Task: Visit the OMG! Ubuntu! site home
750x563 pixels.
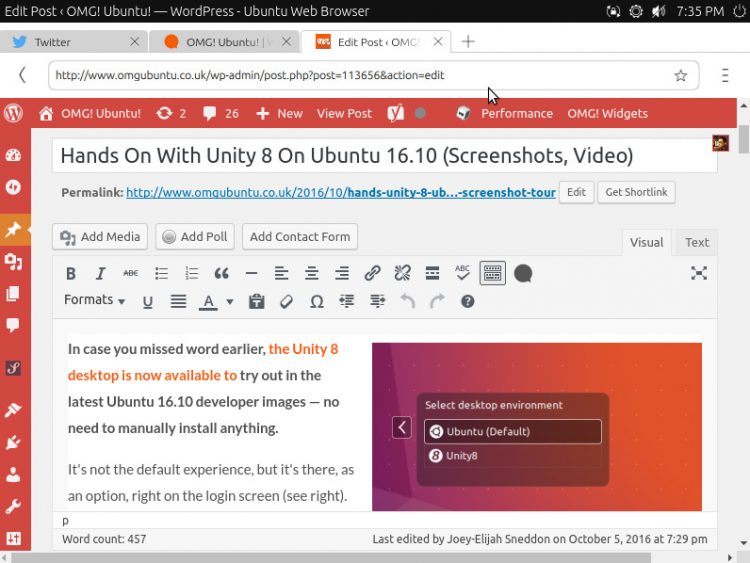Action: pos(90,113)
